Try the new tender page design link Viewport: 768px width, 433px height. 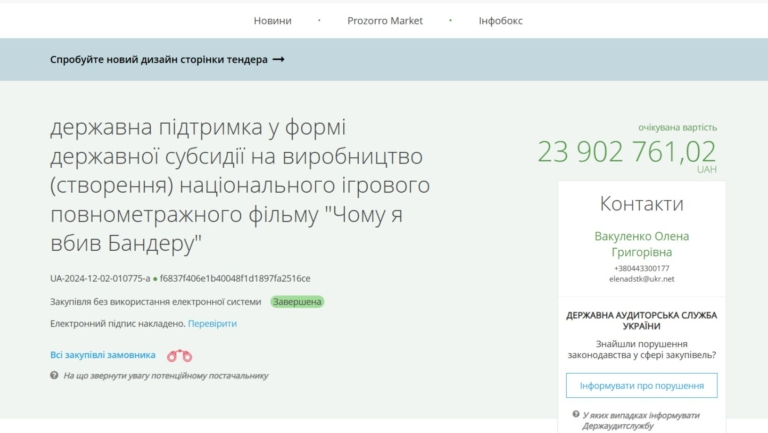click(159, 59)
